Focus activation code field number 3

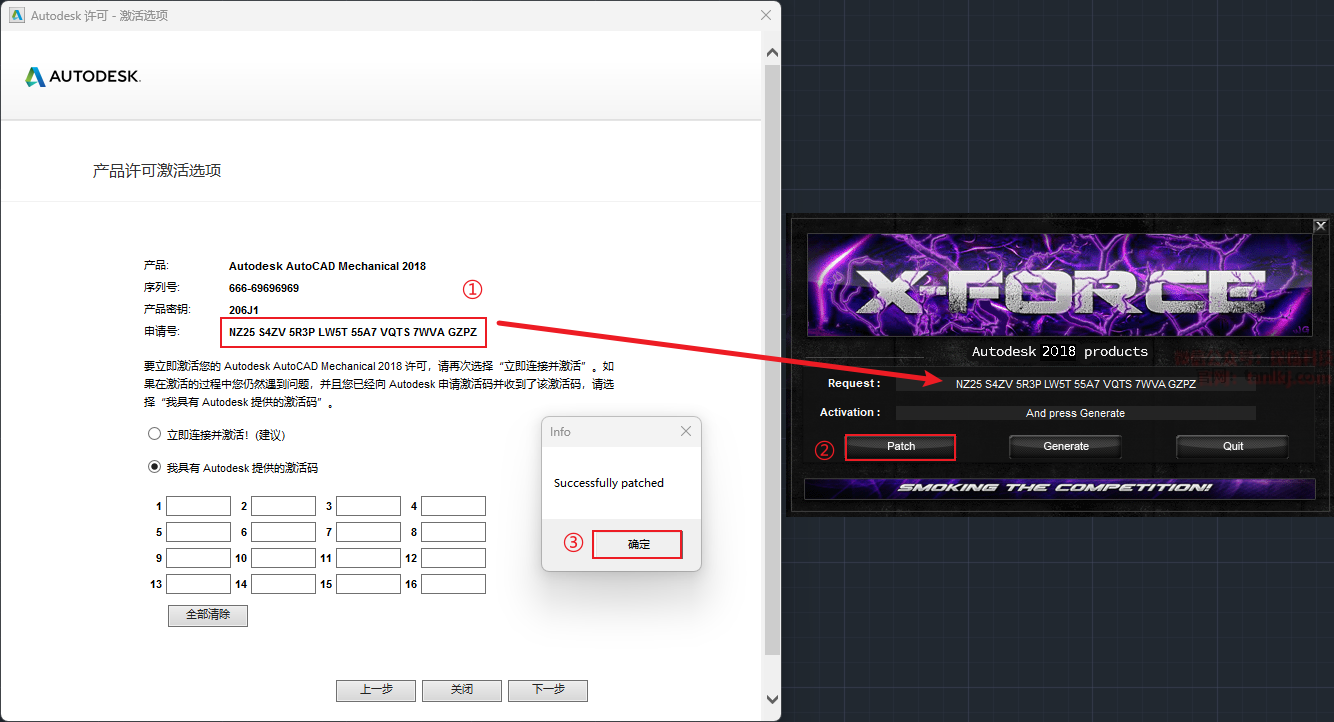[368, 506]
